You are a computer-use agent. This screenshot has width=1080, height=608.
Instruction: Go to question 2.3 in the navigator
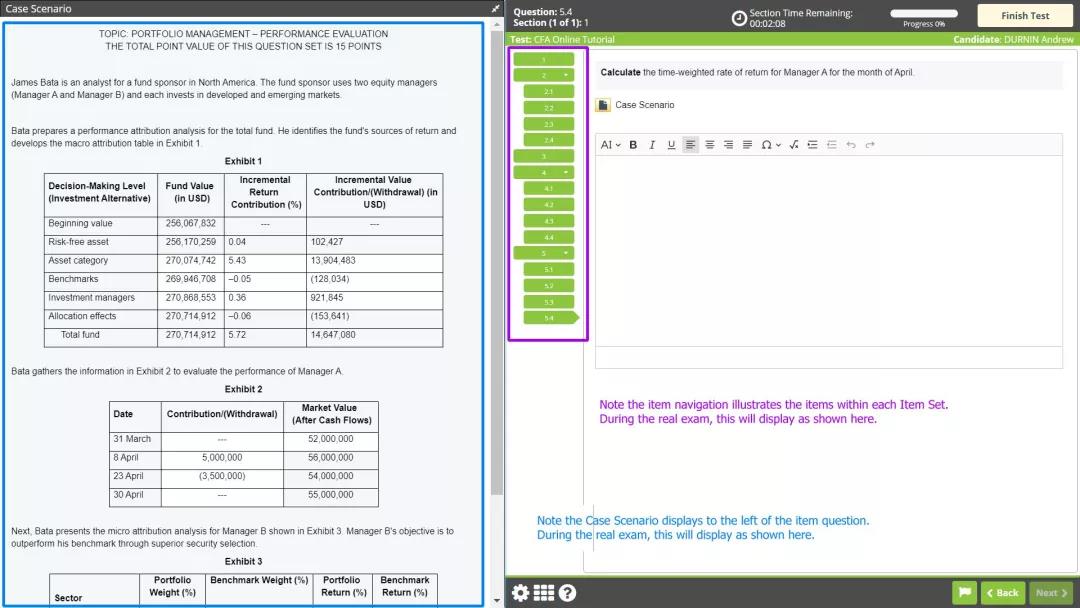point(548,124)
